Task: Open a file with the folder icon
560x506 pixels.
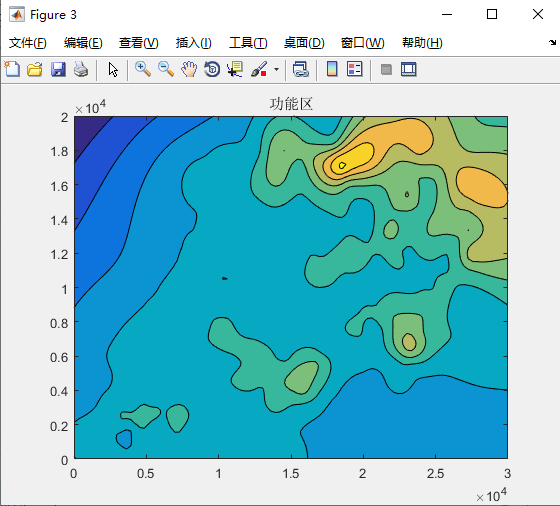Action: tap(35, 69)
